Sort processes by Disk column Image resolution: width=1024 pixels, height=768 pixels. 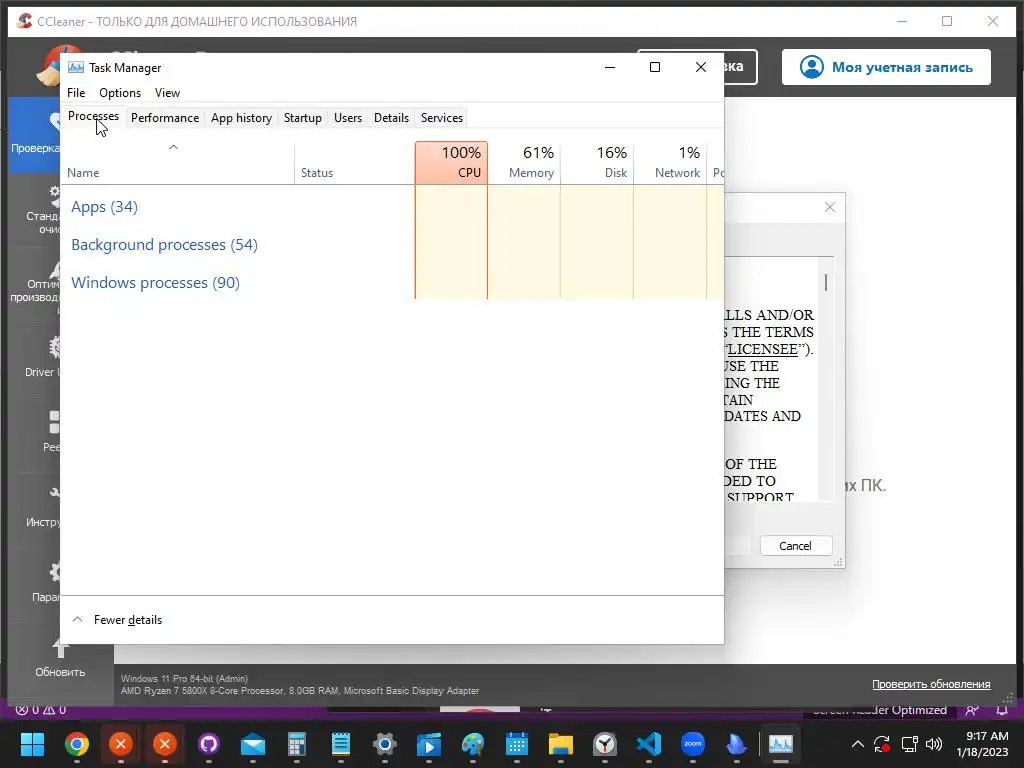point(598,163)
